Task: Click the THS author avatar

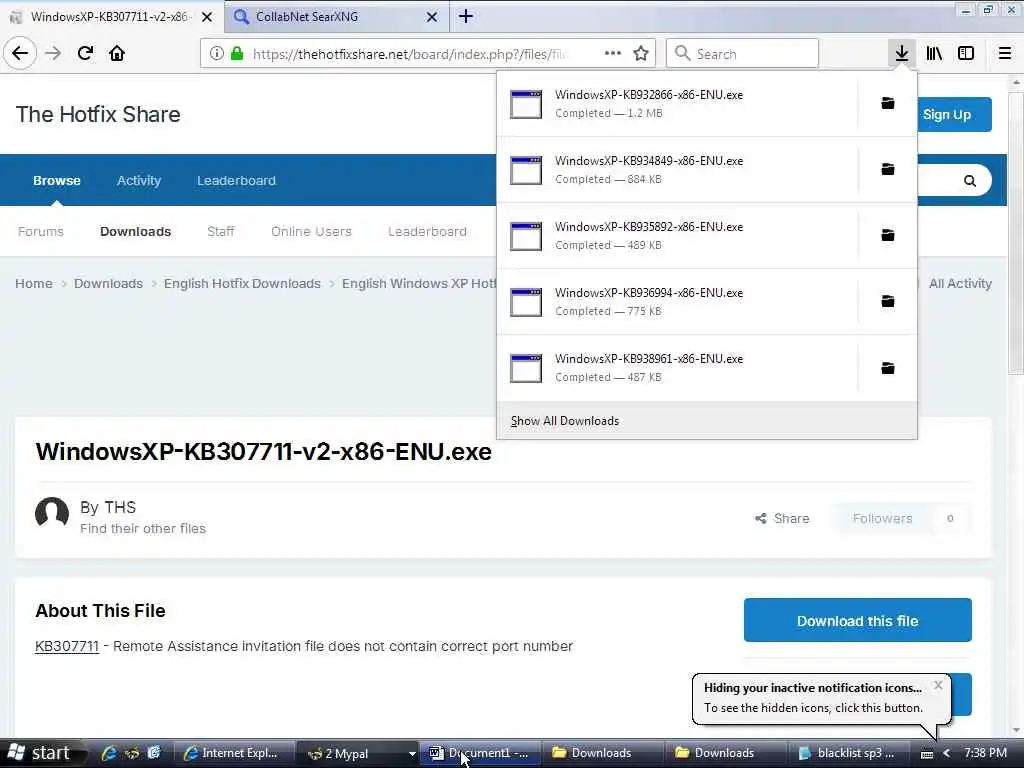Action: 52,513
